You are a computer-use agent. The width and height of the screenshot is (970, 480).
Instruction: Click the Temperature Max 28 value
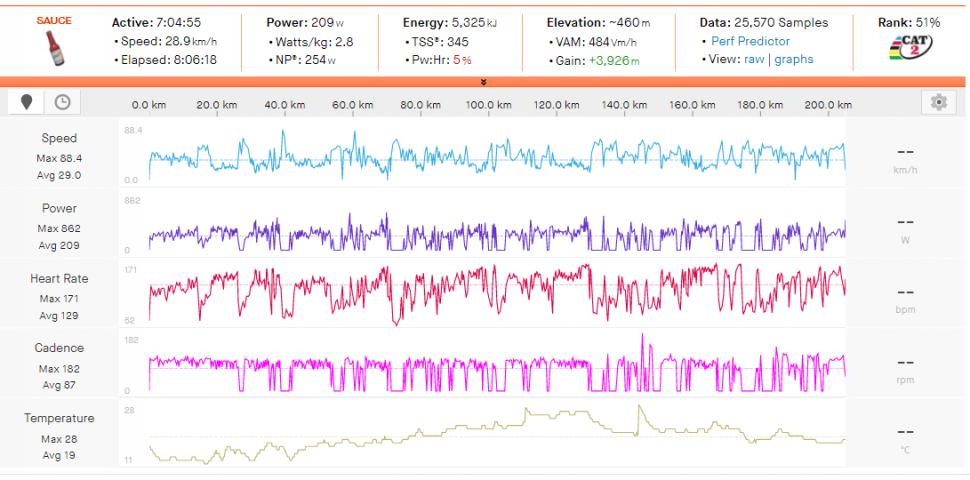(x=59, y=439)
